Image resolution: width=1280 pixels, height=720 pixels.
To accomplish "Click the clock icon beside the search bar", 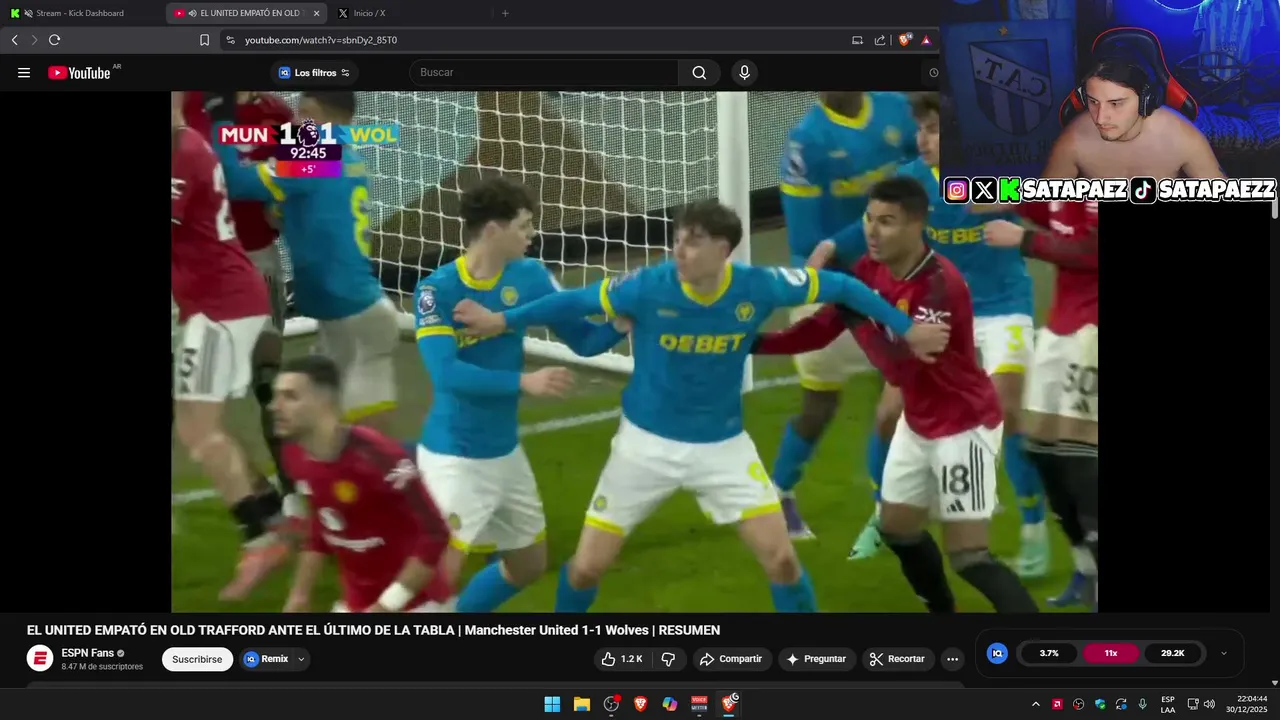I will click(x=933, y=73).
